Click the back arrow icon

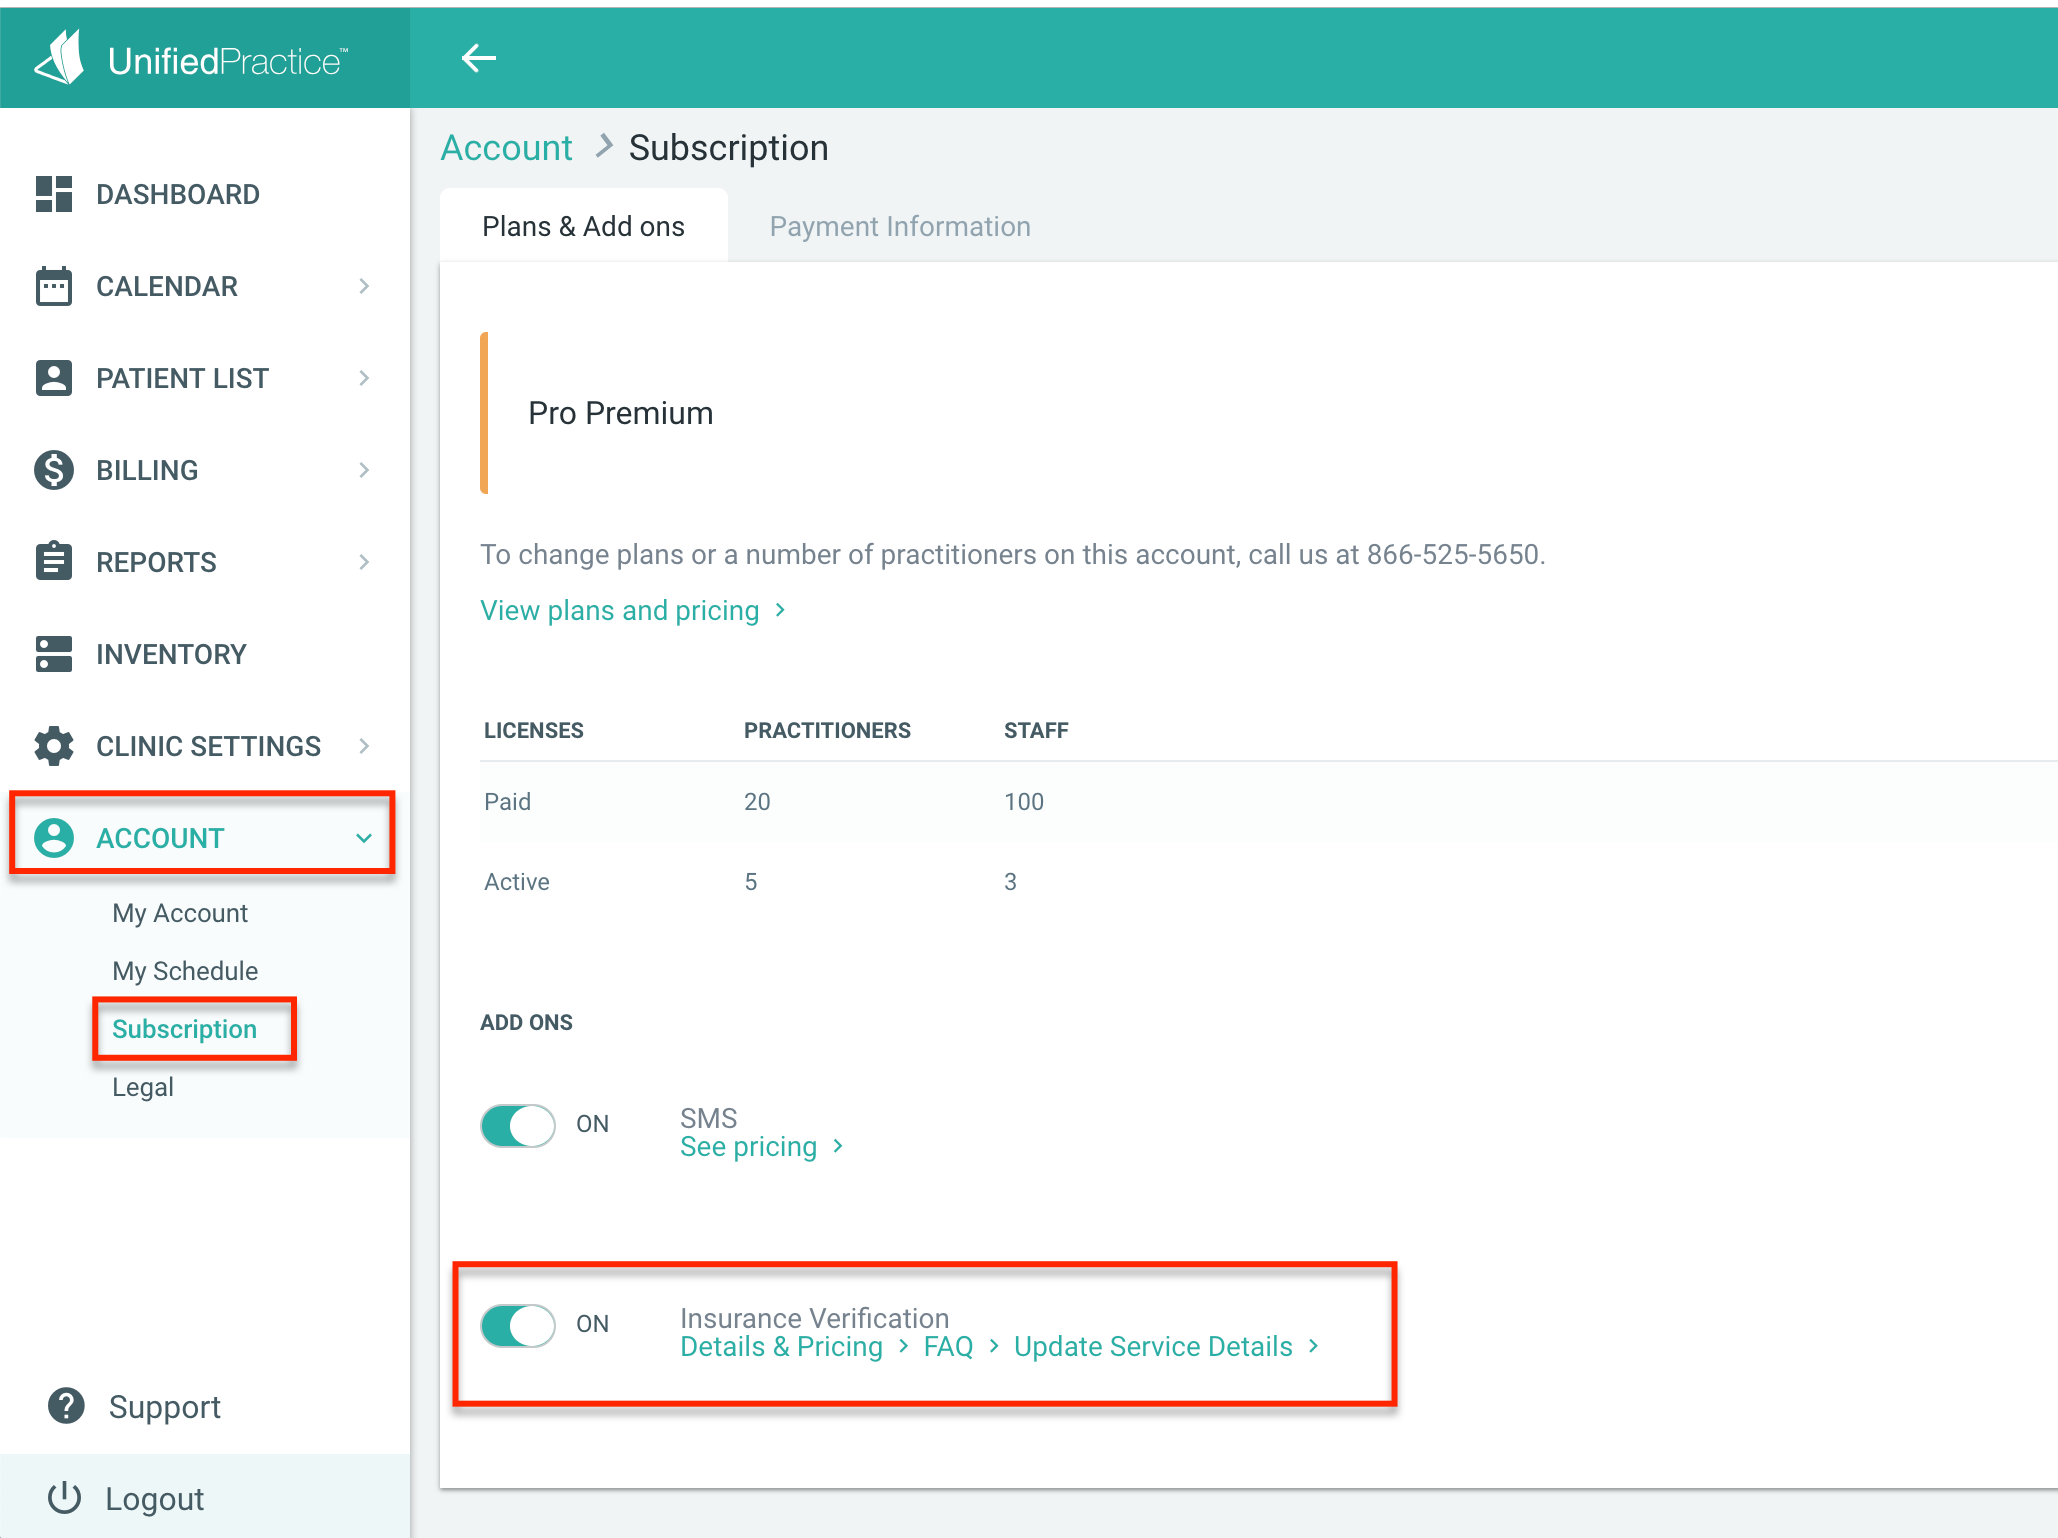[478, 58]
